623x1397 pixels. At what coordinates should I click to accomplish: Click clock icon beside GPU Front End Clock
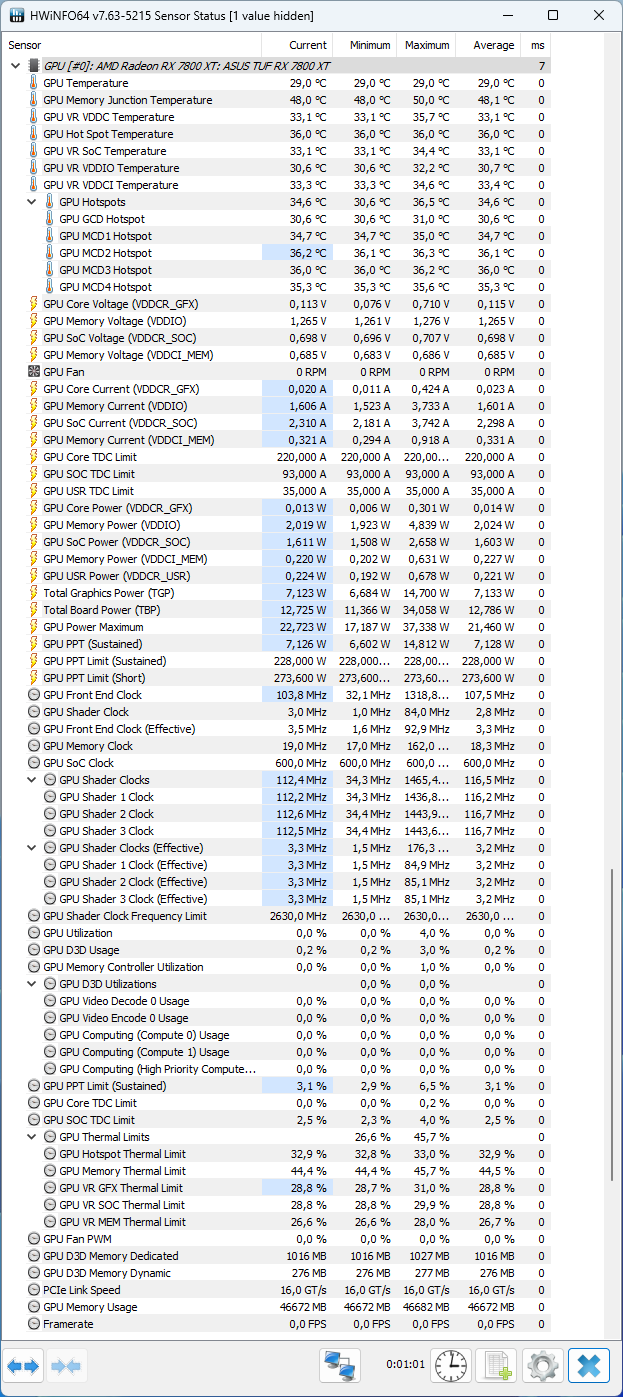tap(34, 695)
